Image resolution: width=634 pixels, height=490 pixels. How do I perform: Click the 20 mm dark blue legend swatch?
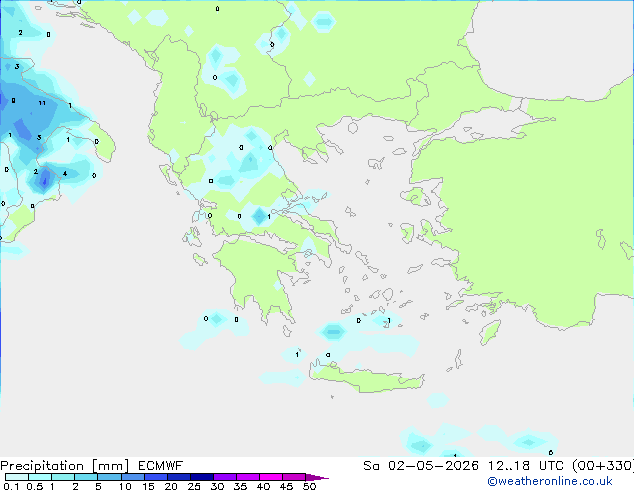[179, 477]
